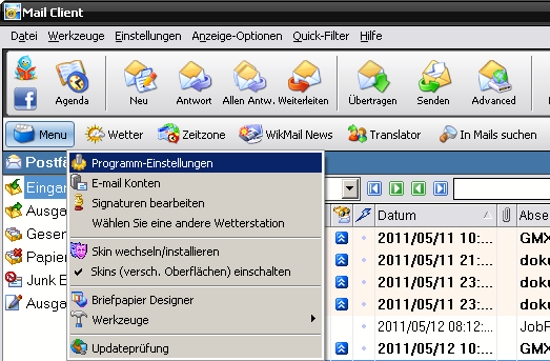Open the Datei menu
The image size is (550, 361).
point(24,36)
